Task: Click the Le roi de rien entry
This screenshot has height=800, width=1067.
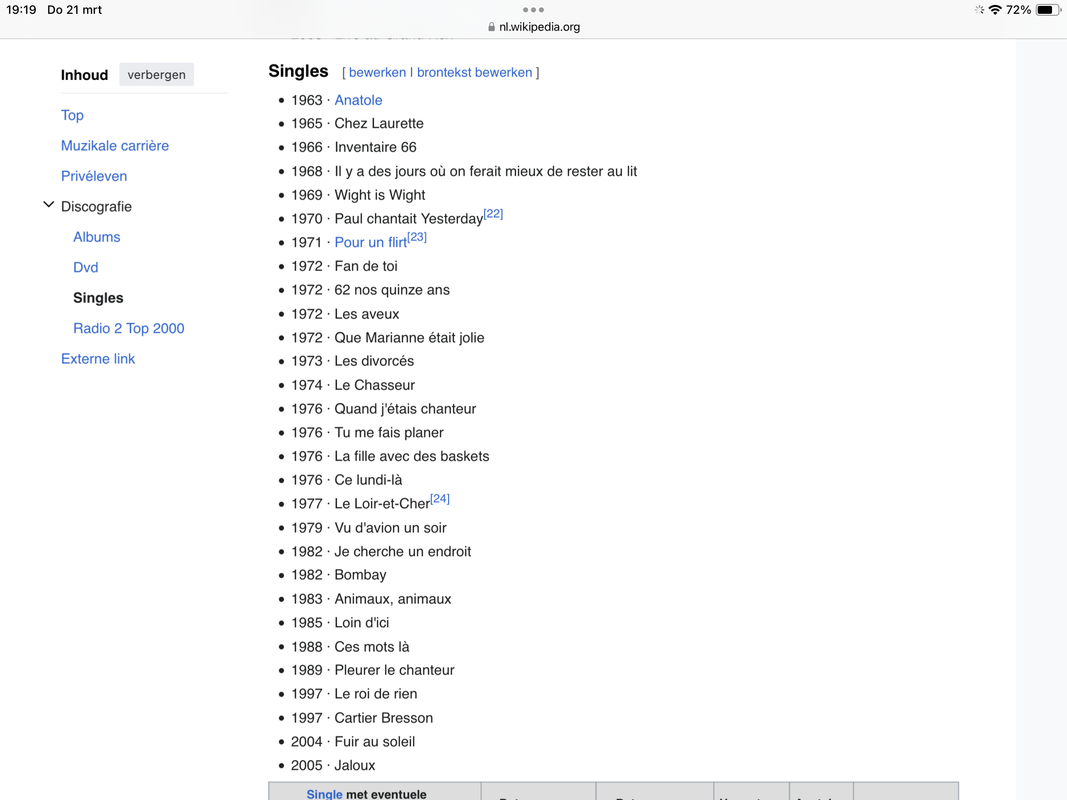Action: (x=376, y=695)
